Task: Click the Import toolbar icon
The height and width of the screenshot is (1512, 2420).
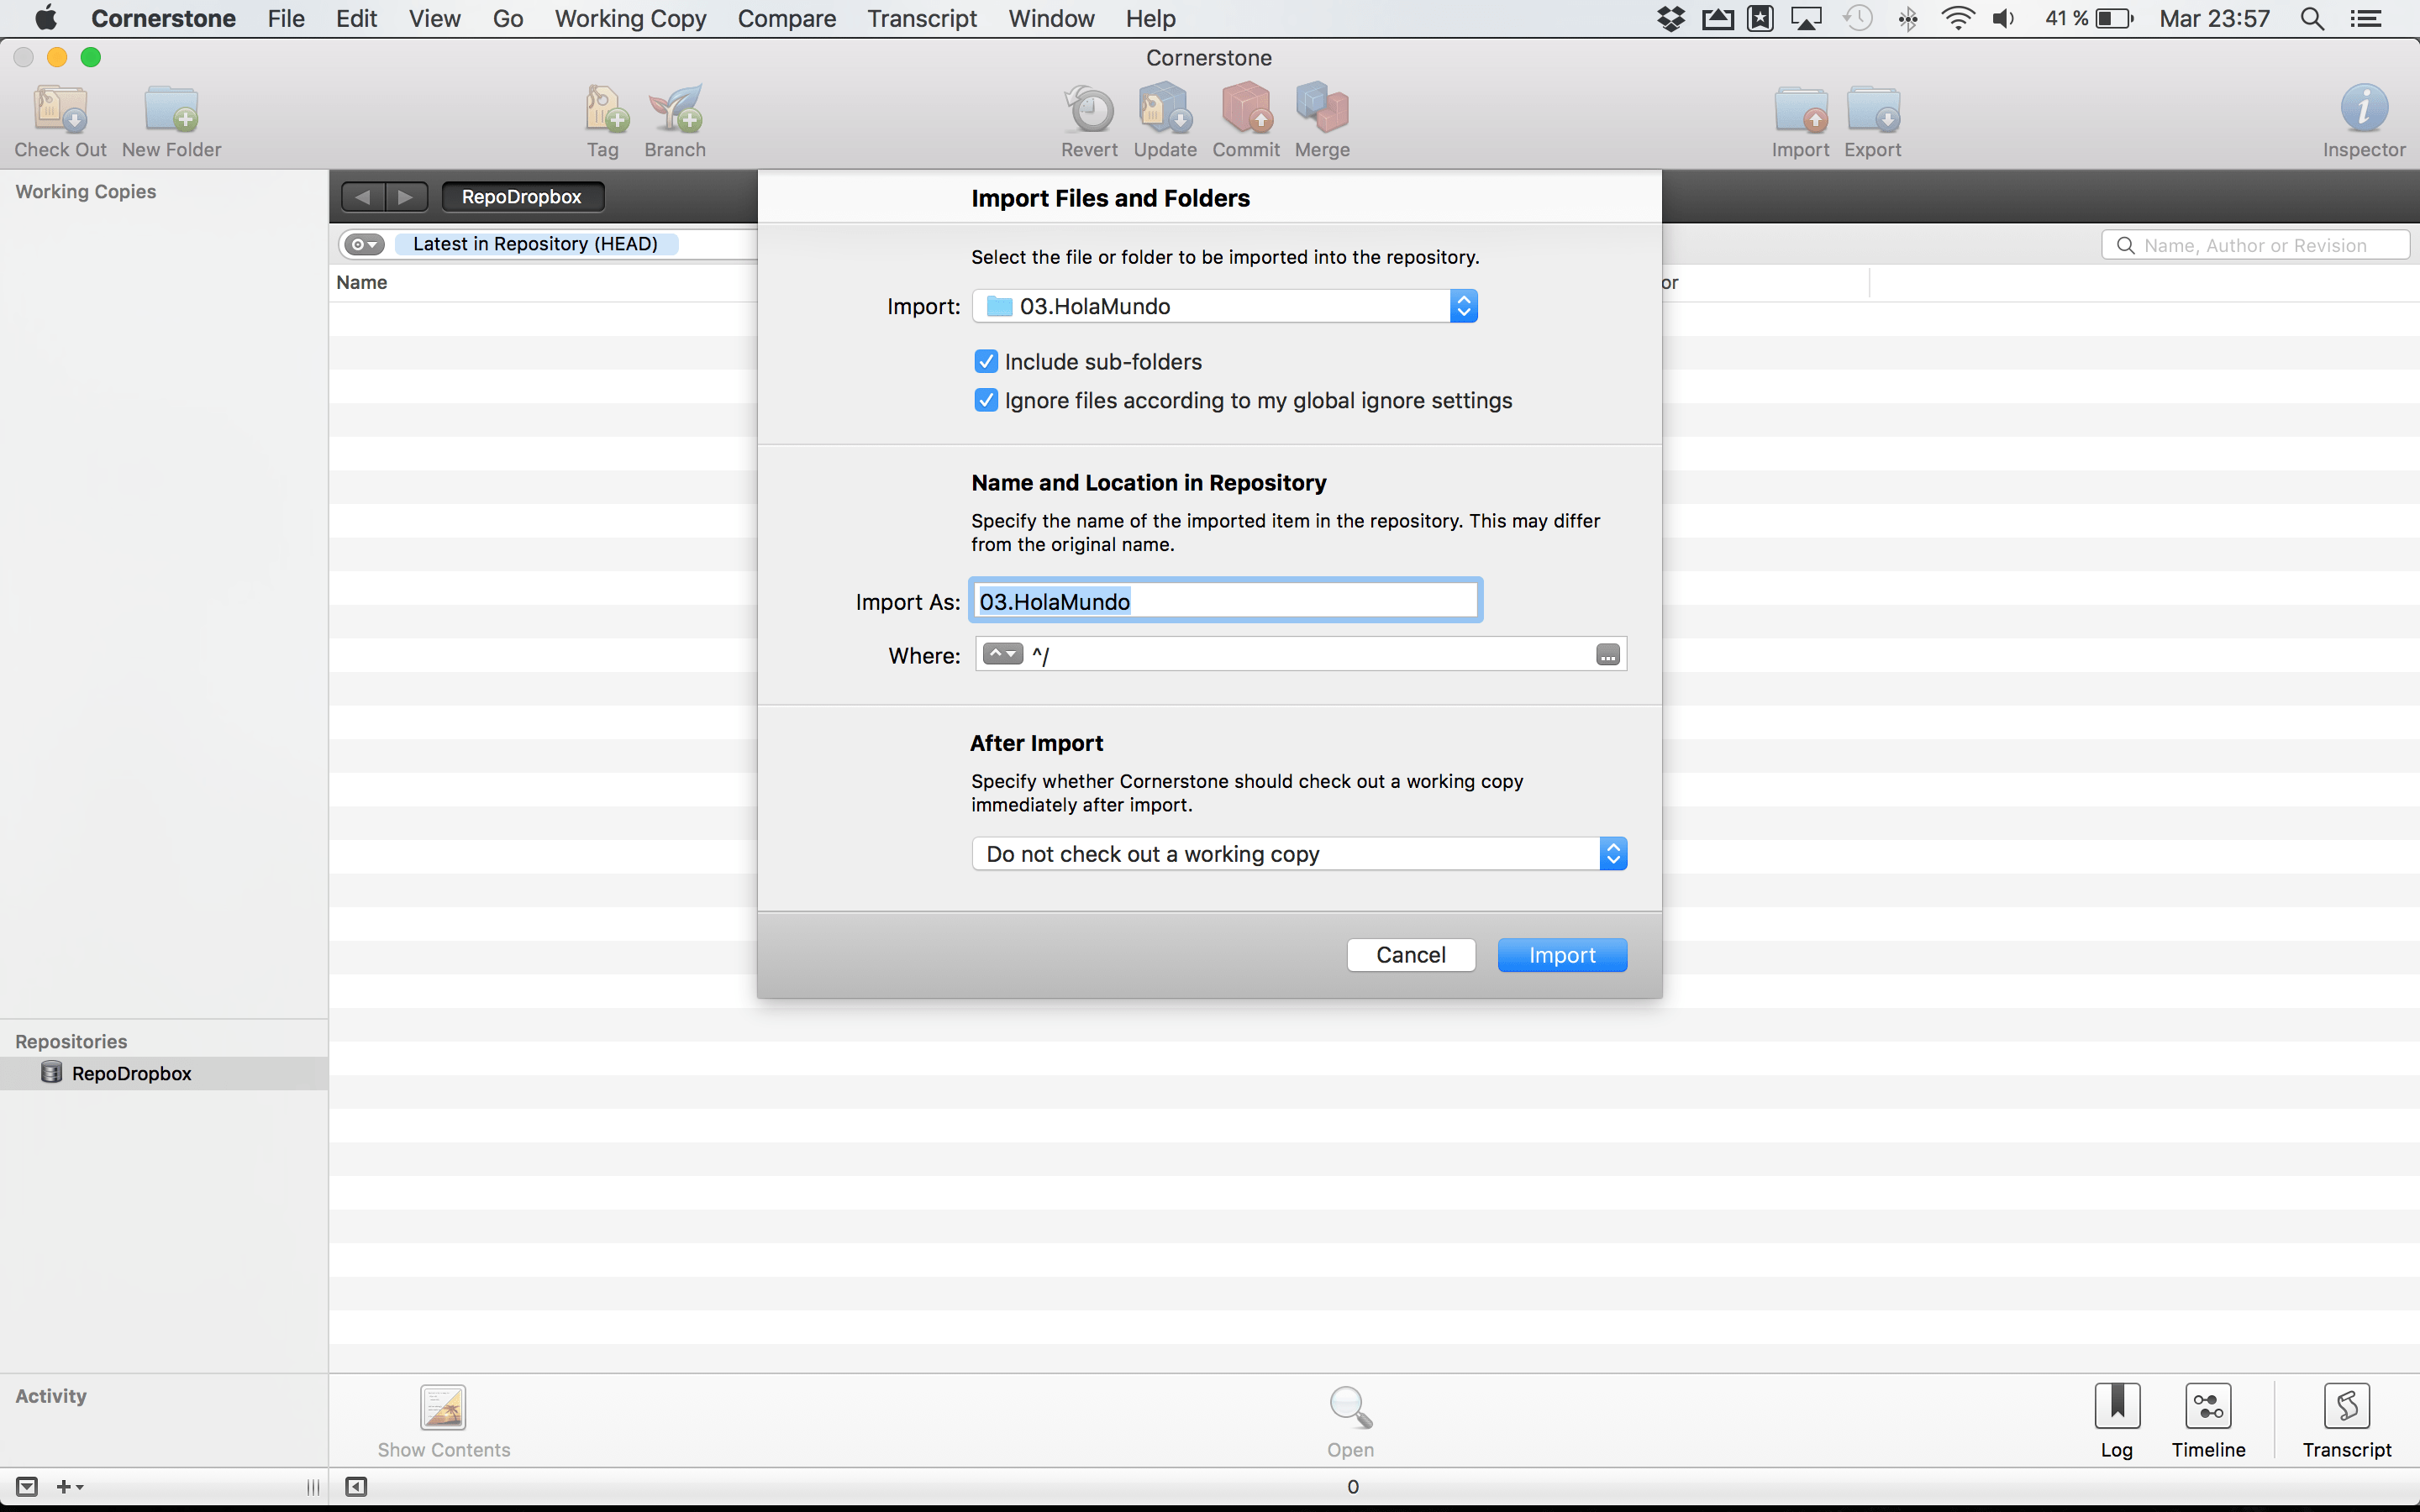Action: click(1801, 109)
